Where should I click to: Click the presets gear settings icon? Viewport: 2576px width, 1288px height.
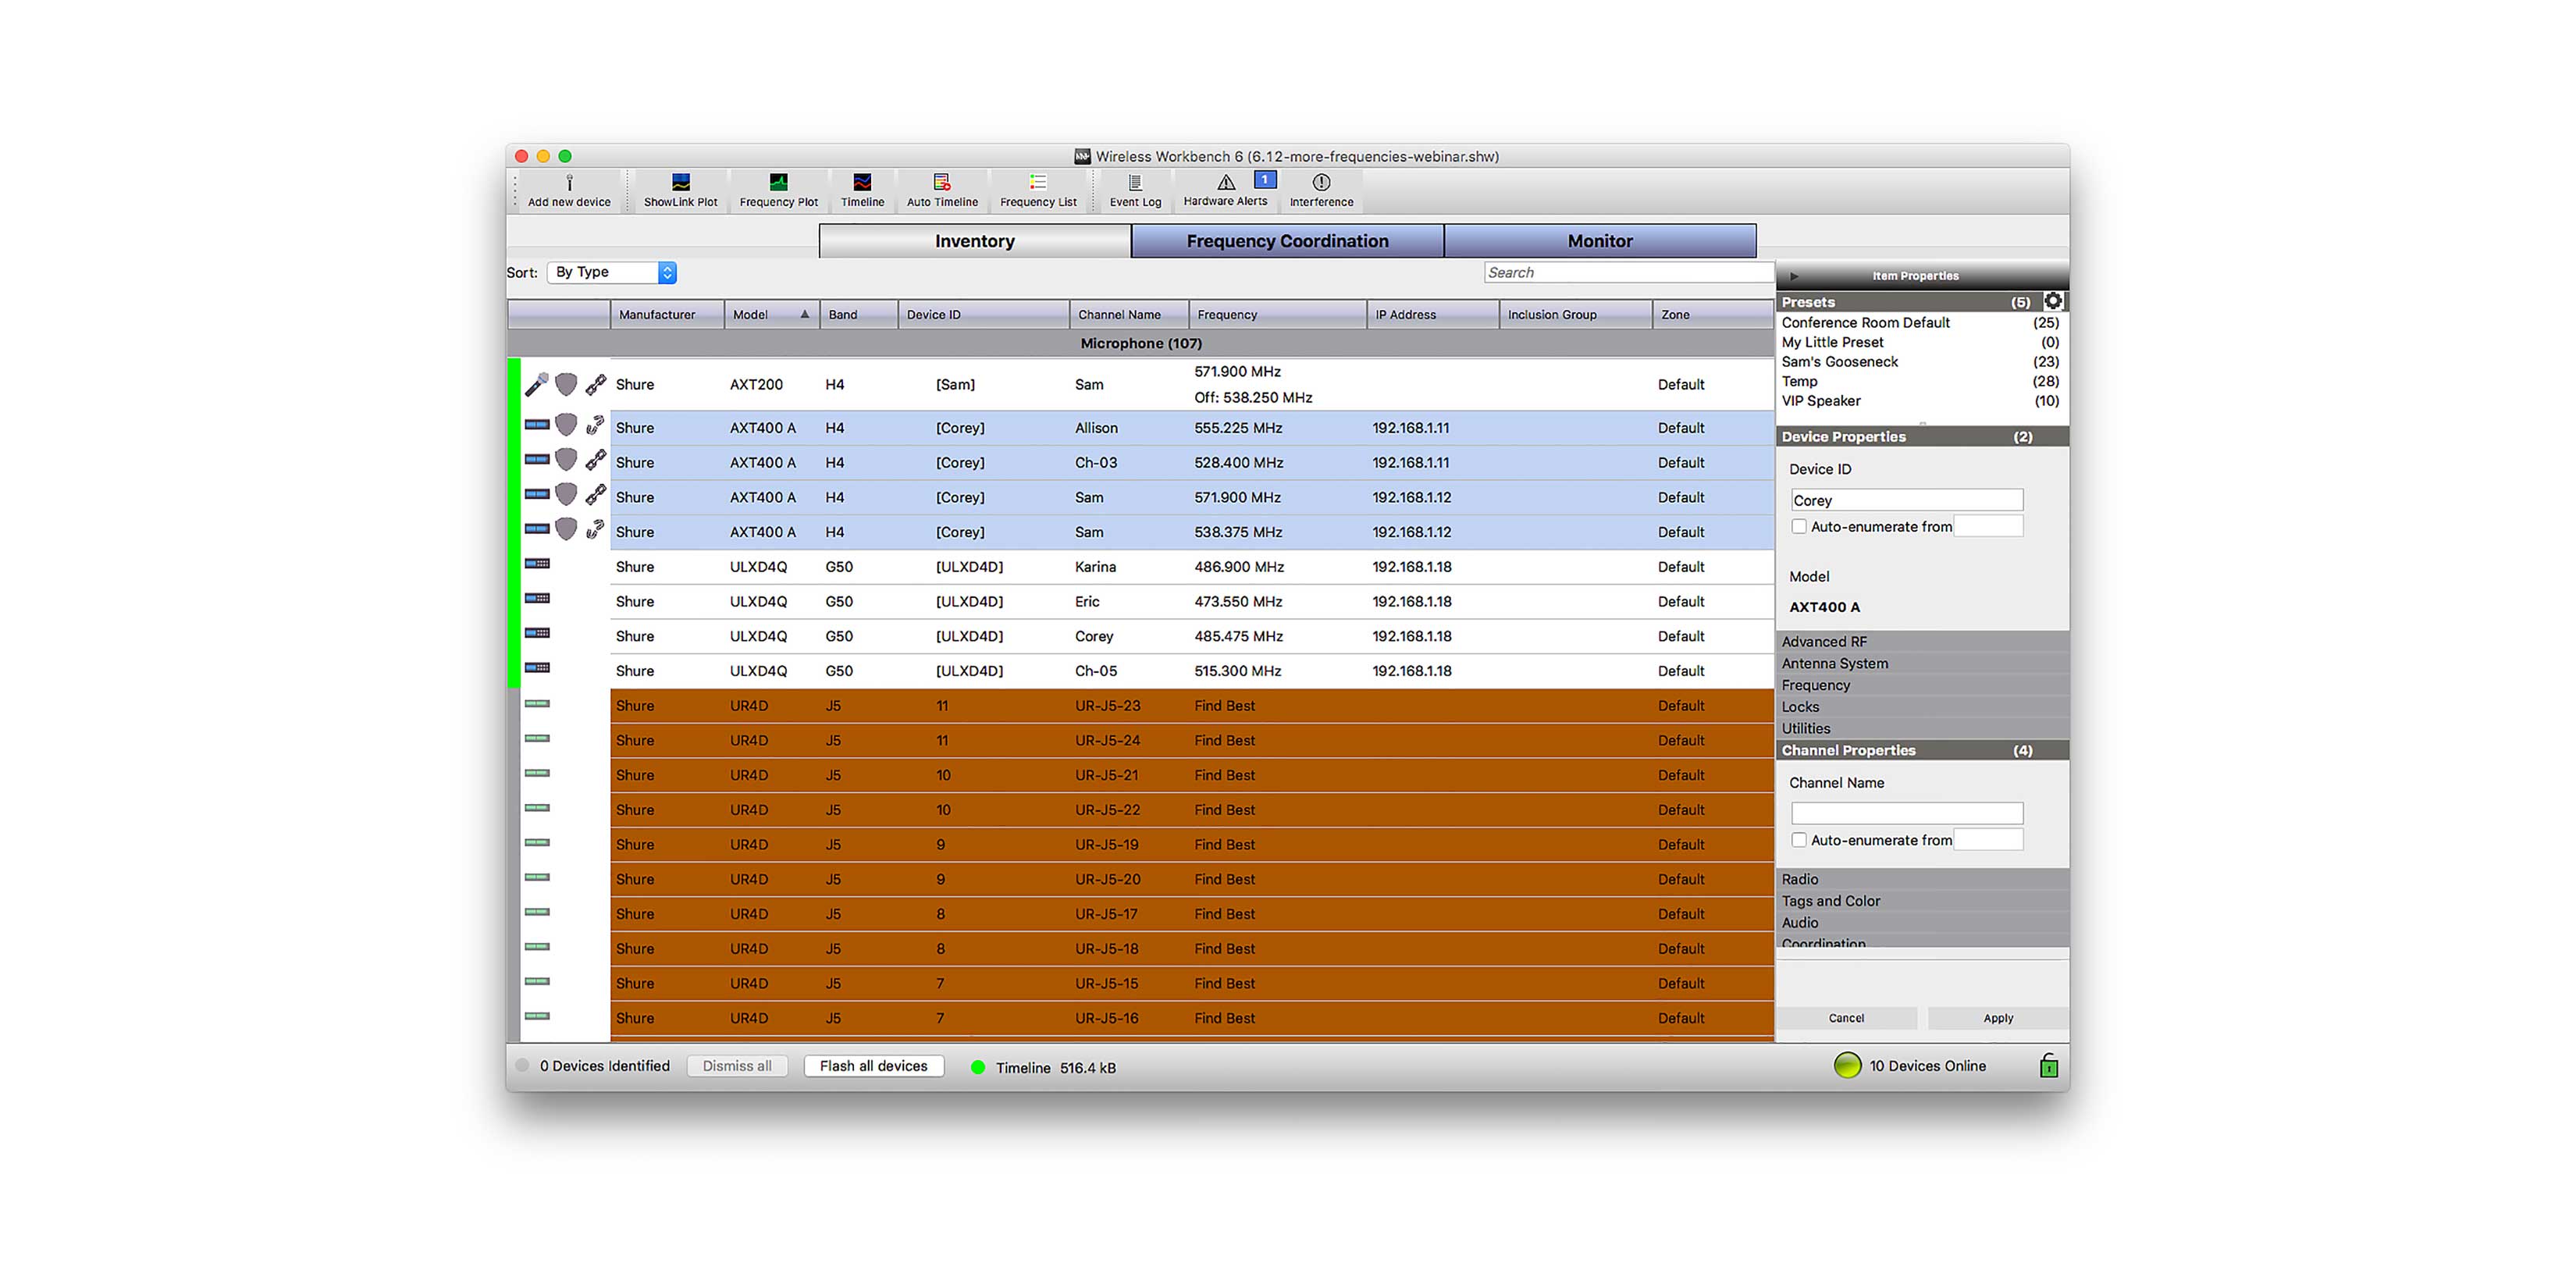tap(2053, 301)
